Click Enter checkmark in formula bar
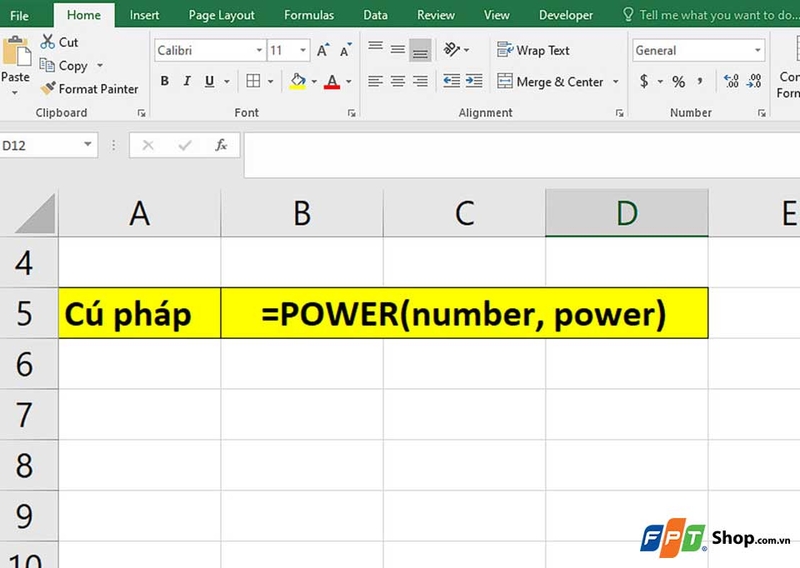The width and height of the screenshot is (800, 568). pos(185,145)
